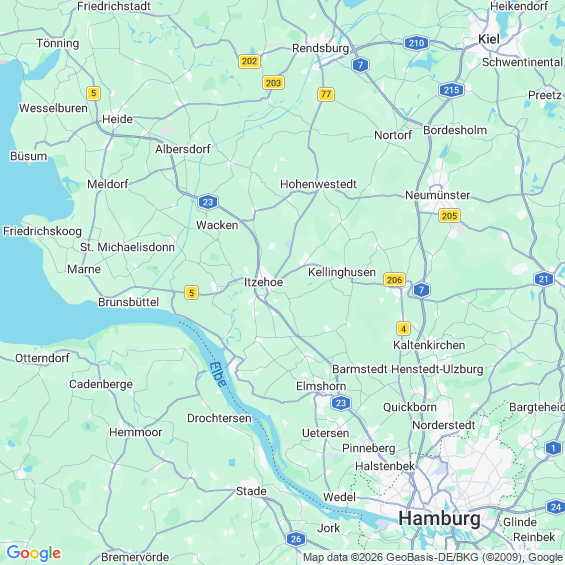Viewport: 565px width, 565px height.
Task: Click the A 23 shield near Elmshorn
Action: 341,403
